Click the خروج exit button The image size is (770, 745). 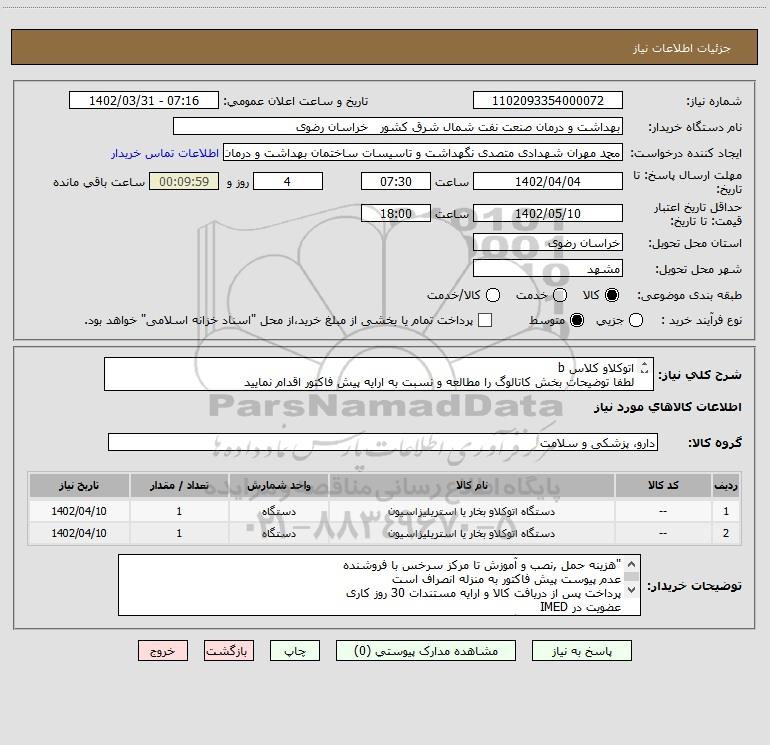tap(163, 651)
